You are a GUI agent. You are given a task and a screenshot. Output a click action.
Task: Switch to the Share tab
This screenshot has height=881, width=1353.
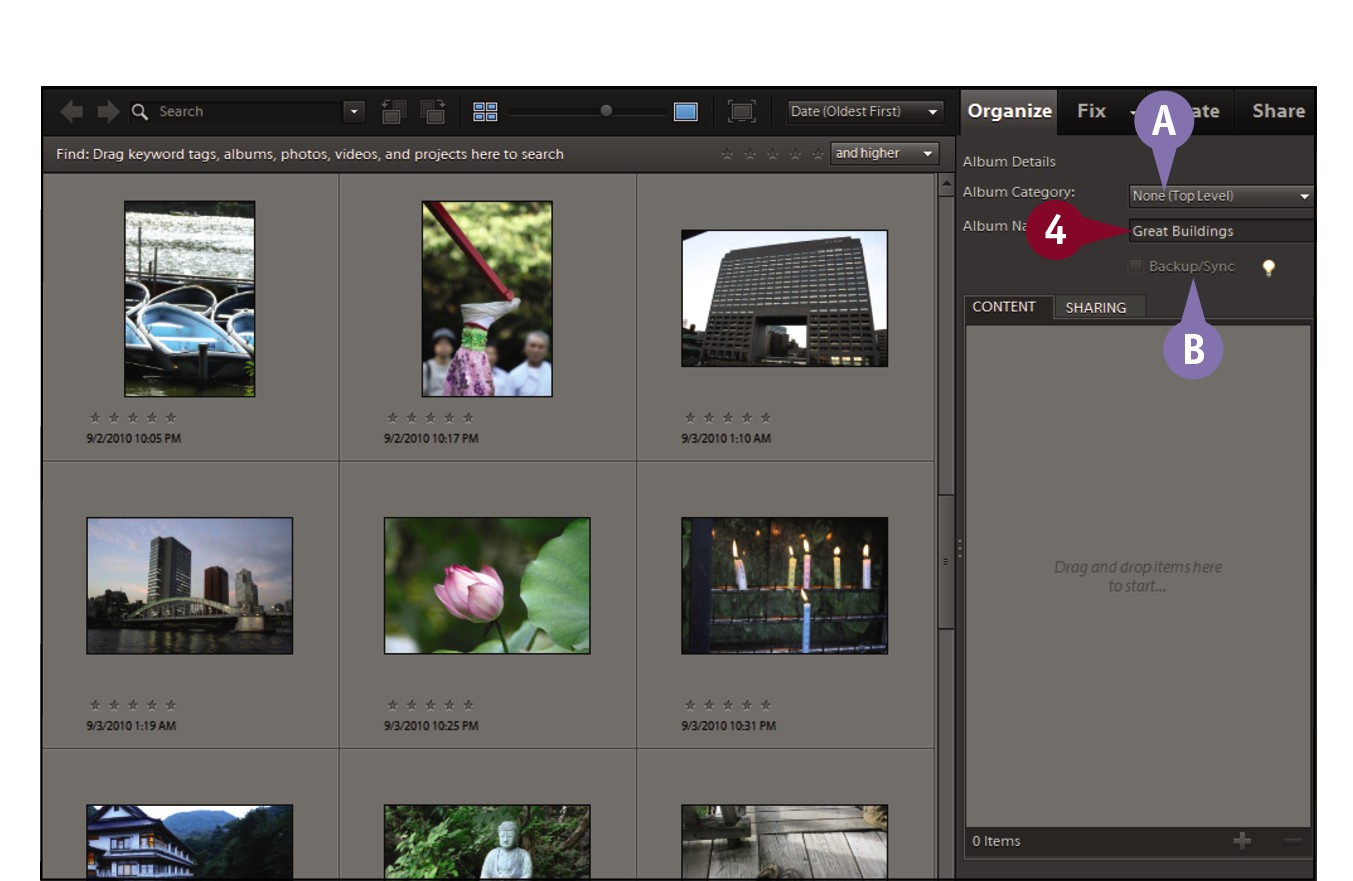(x=1278, y=111)
